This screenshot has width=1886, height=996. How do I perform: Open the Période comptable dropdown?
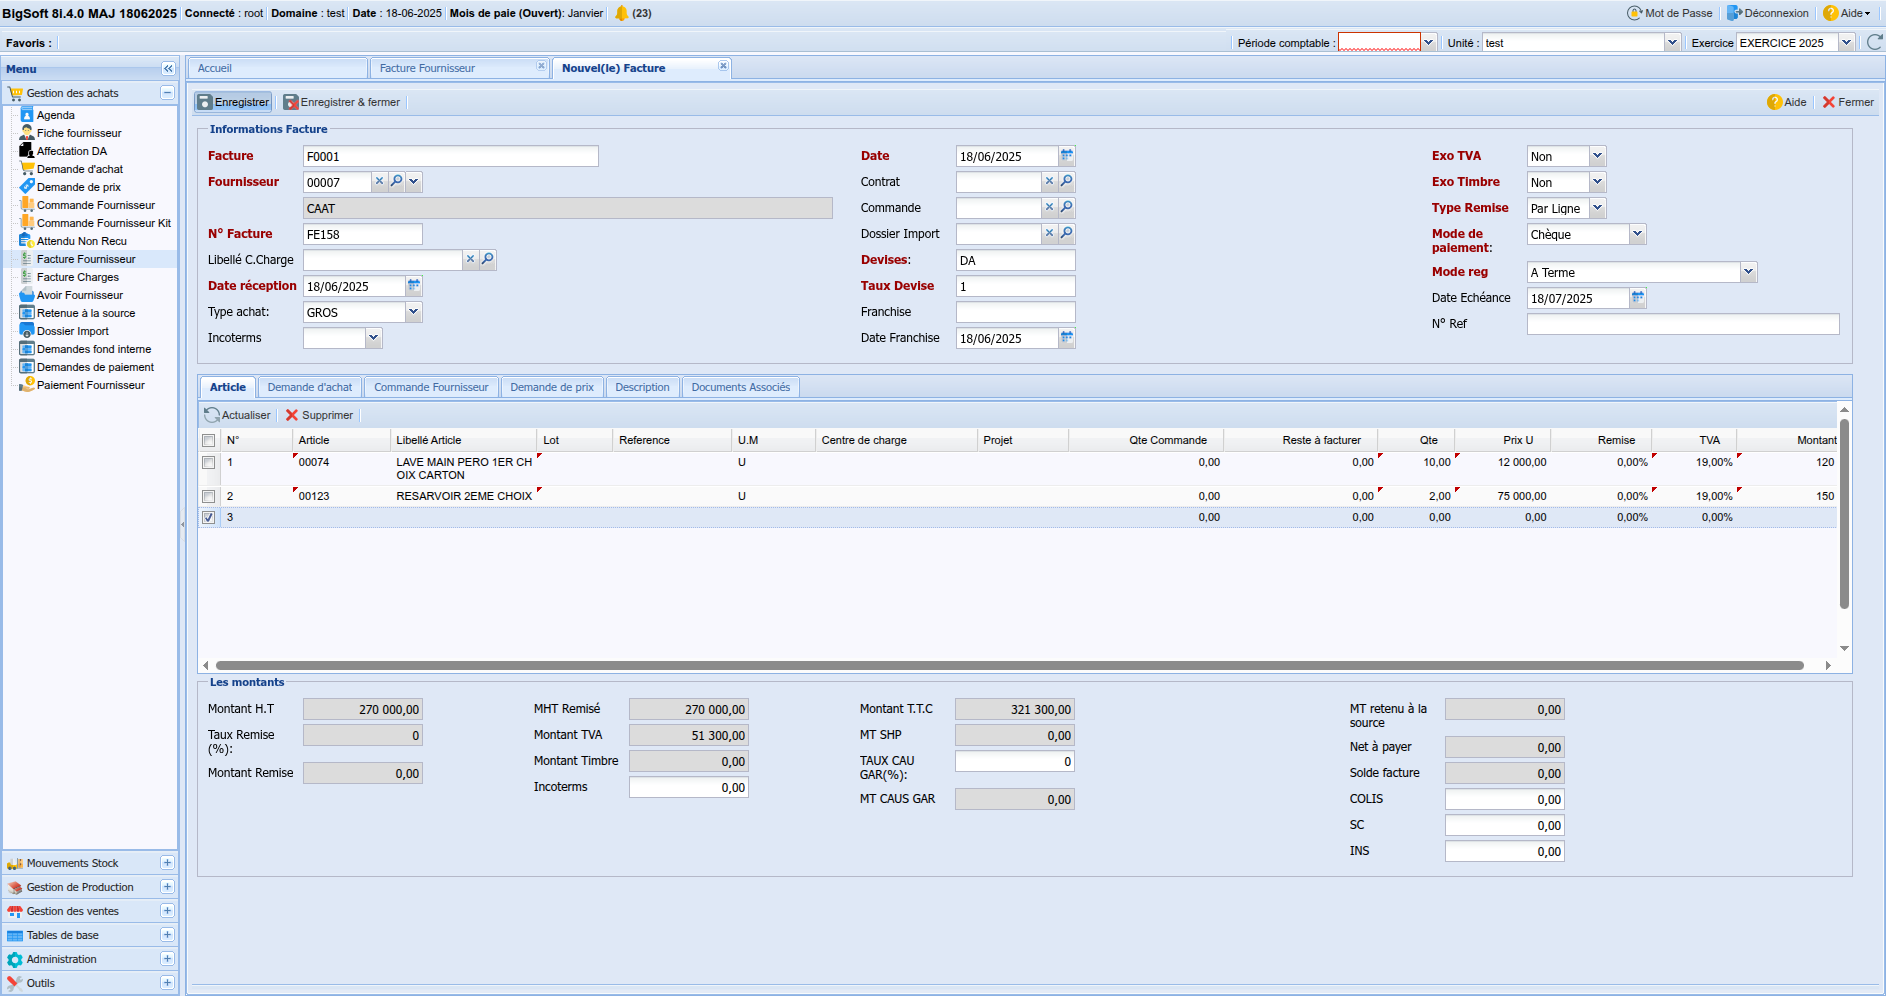coord(1429,42)
